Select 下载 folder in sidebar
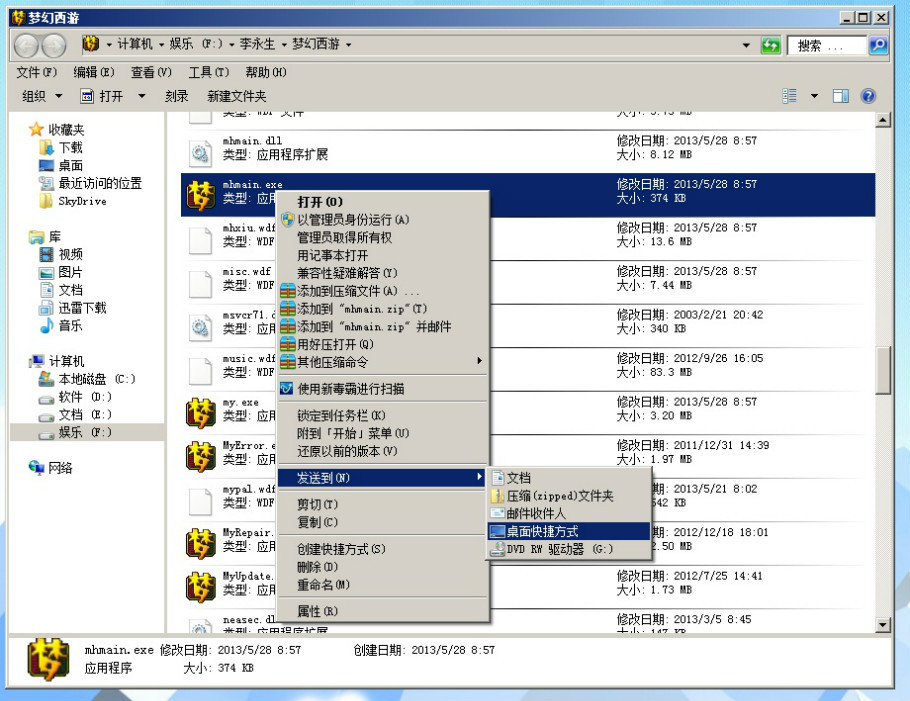 click(x=61, y=147)
